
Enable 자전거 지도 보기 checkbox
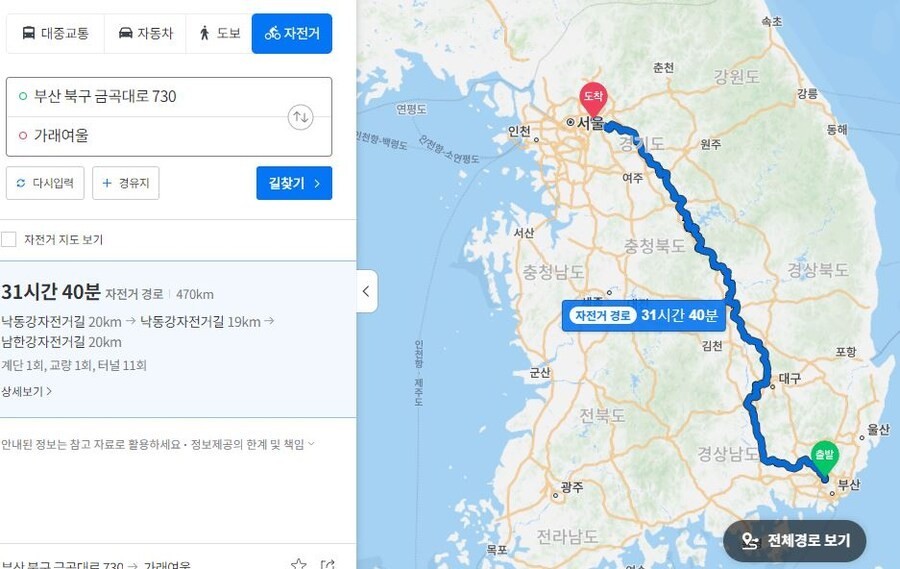click(x=9, y=239)
